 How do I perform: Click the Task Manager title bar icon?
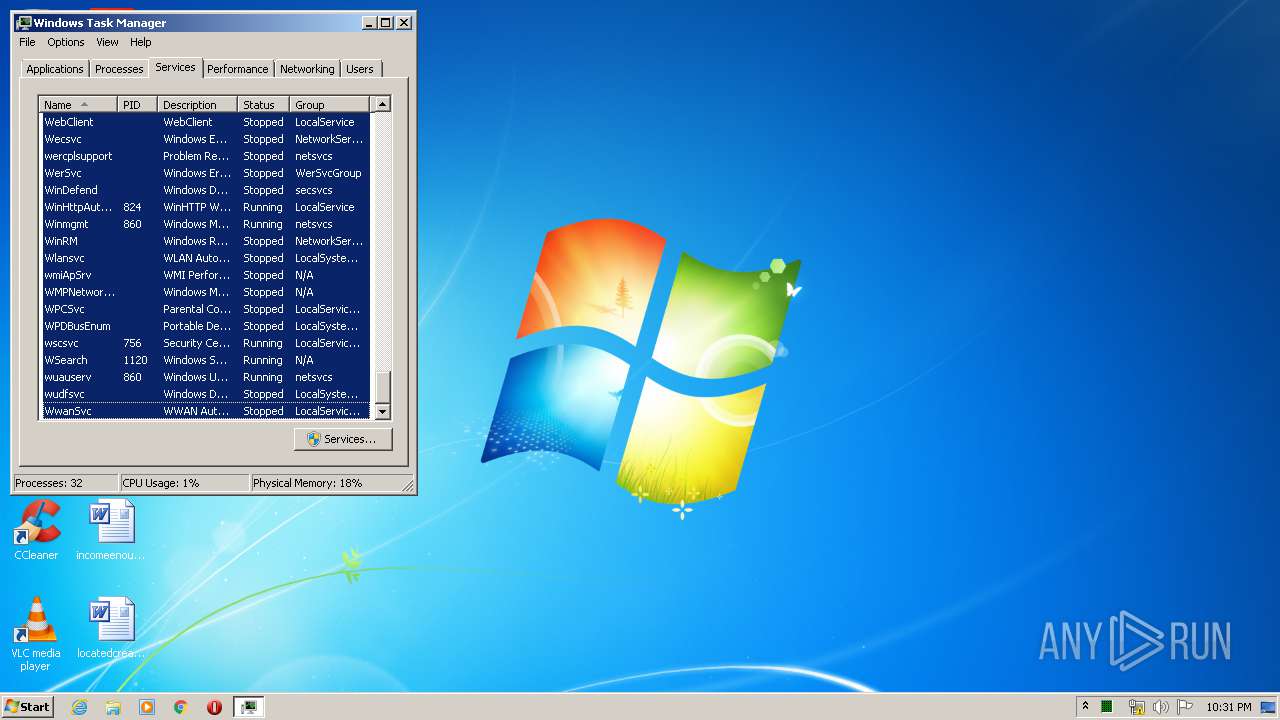24,22
